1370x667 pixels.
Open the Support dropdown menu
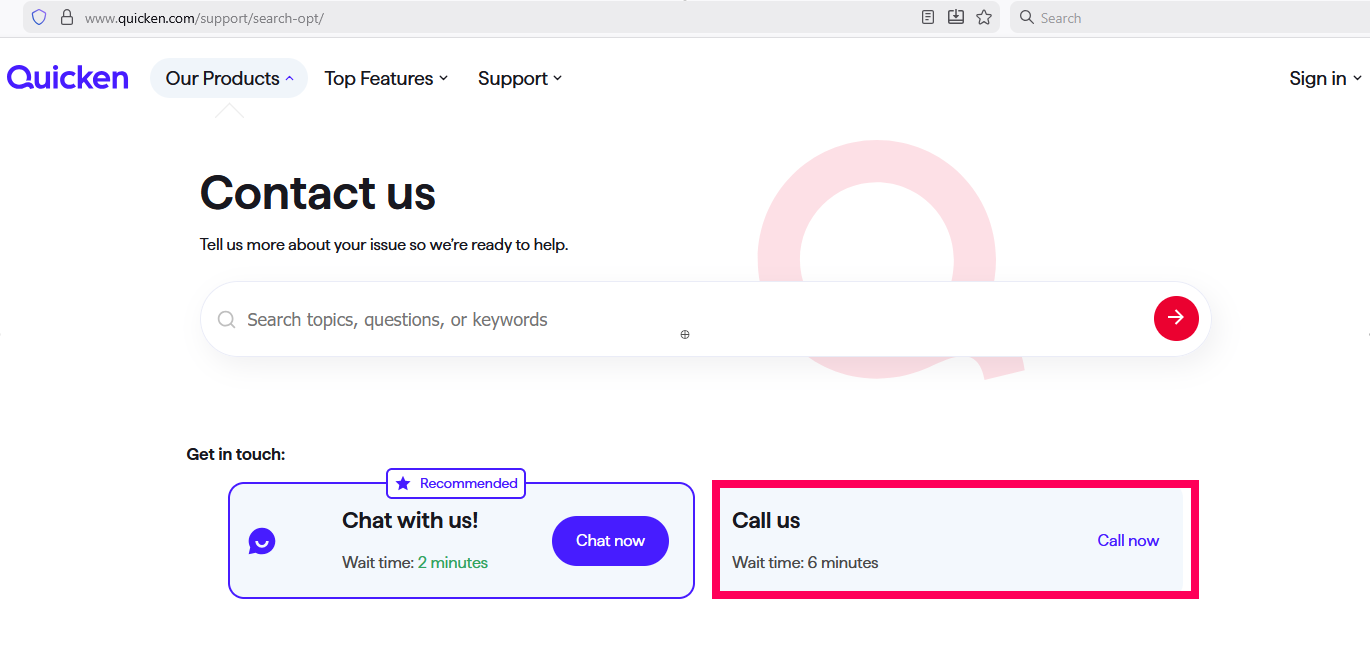coord(520,78)
